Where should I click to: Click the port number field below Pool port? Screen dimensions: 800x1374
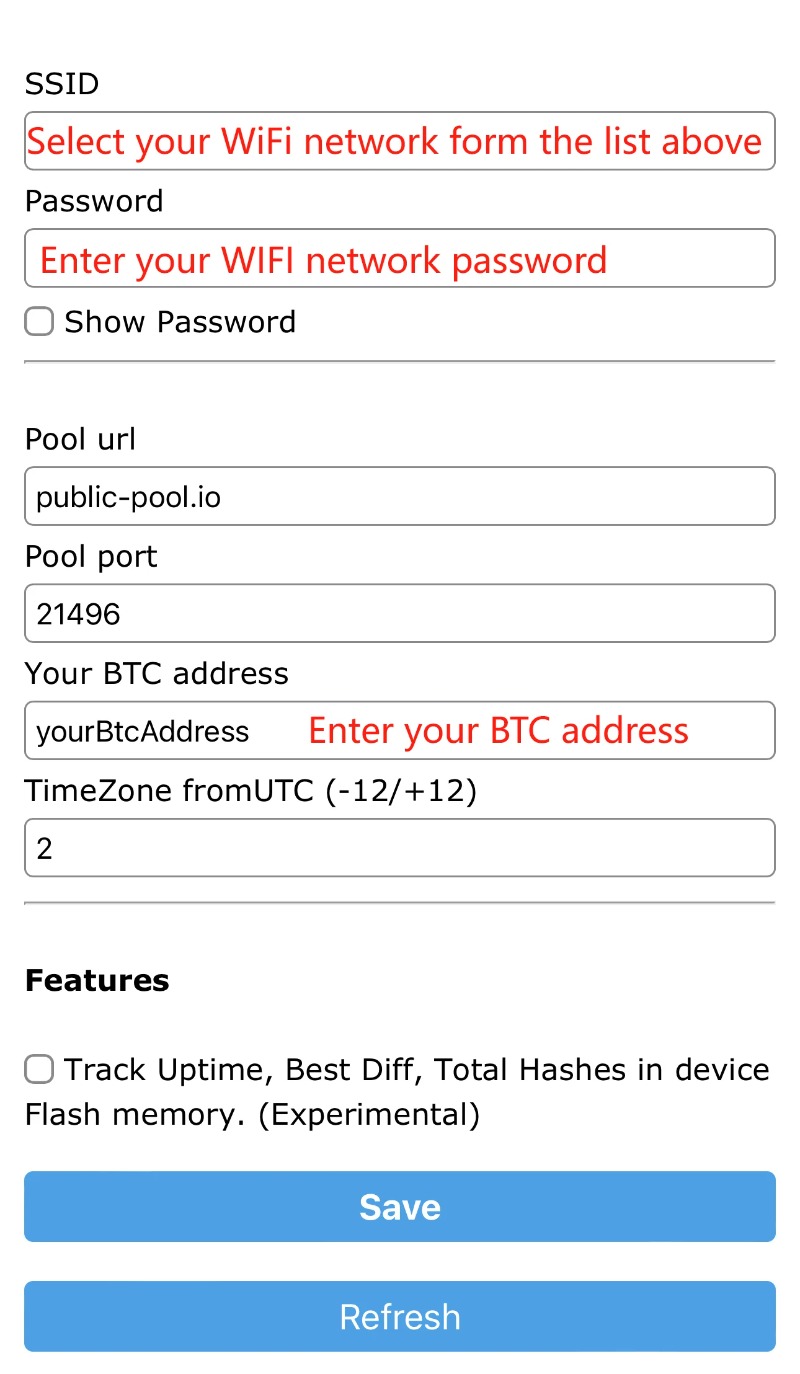pyautogui.click(x=400, y=613)
